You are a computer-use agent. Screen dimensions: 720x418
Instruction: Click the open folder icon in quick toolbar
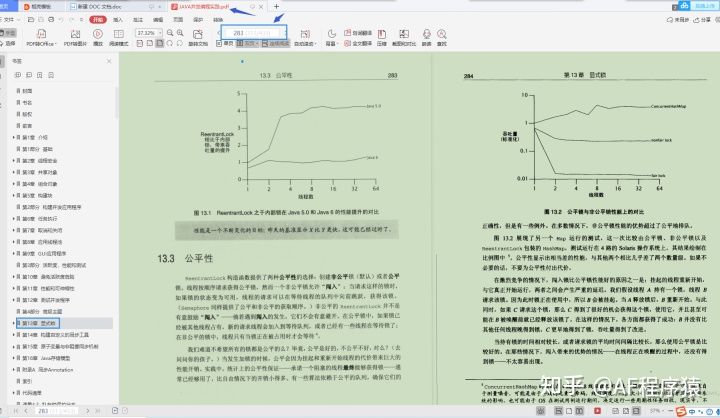pyautogui.click(x=31, y=20)
